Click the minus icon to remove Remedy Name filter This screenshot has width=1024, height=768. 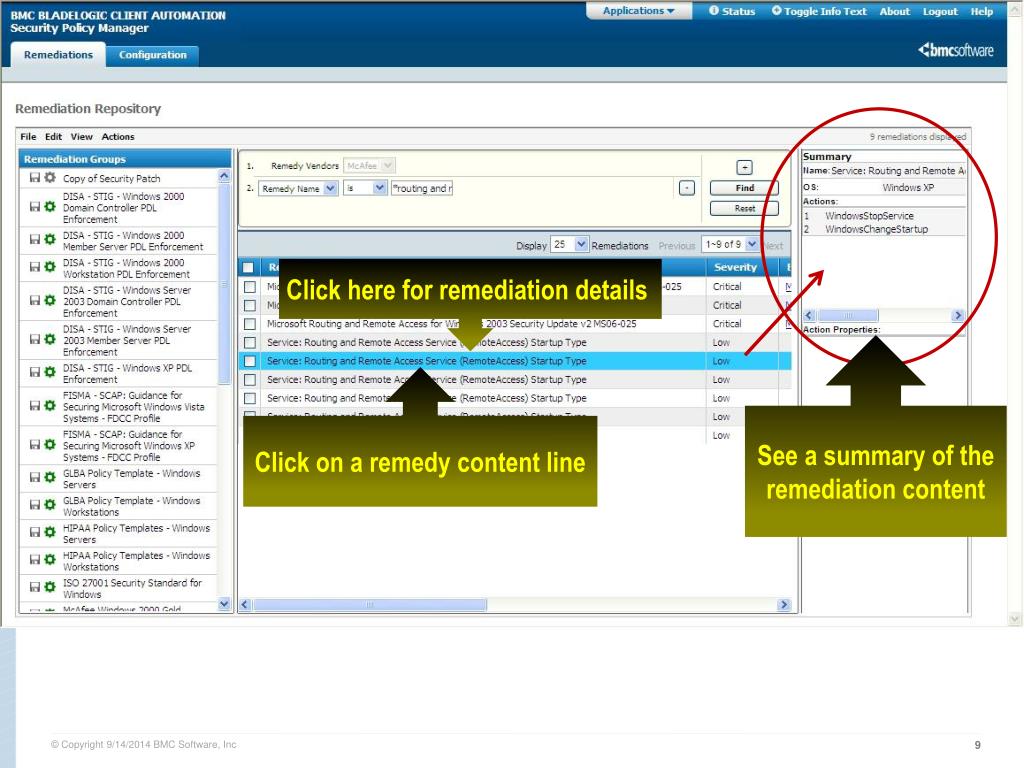[686, 188]
